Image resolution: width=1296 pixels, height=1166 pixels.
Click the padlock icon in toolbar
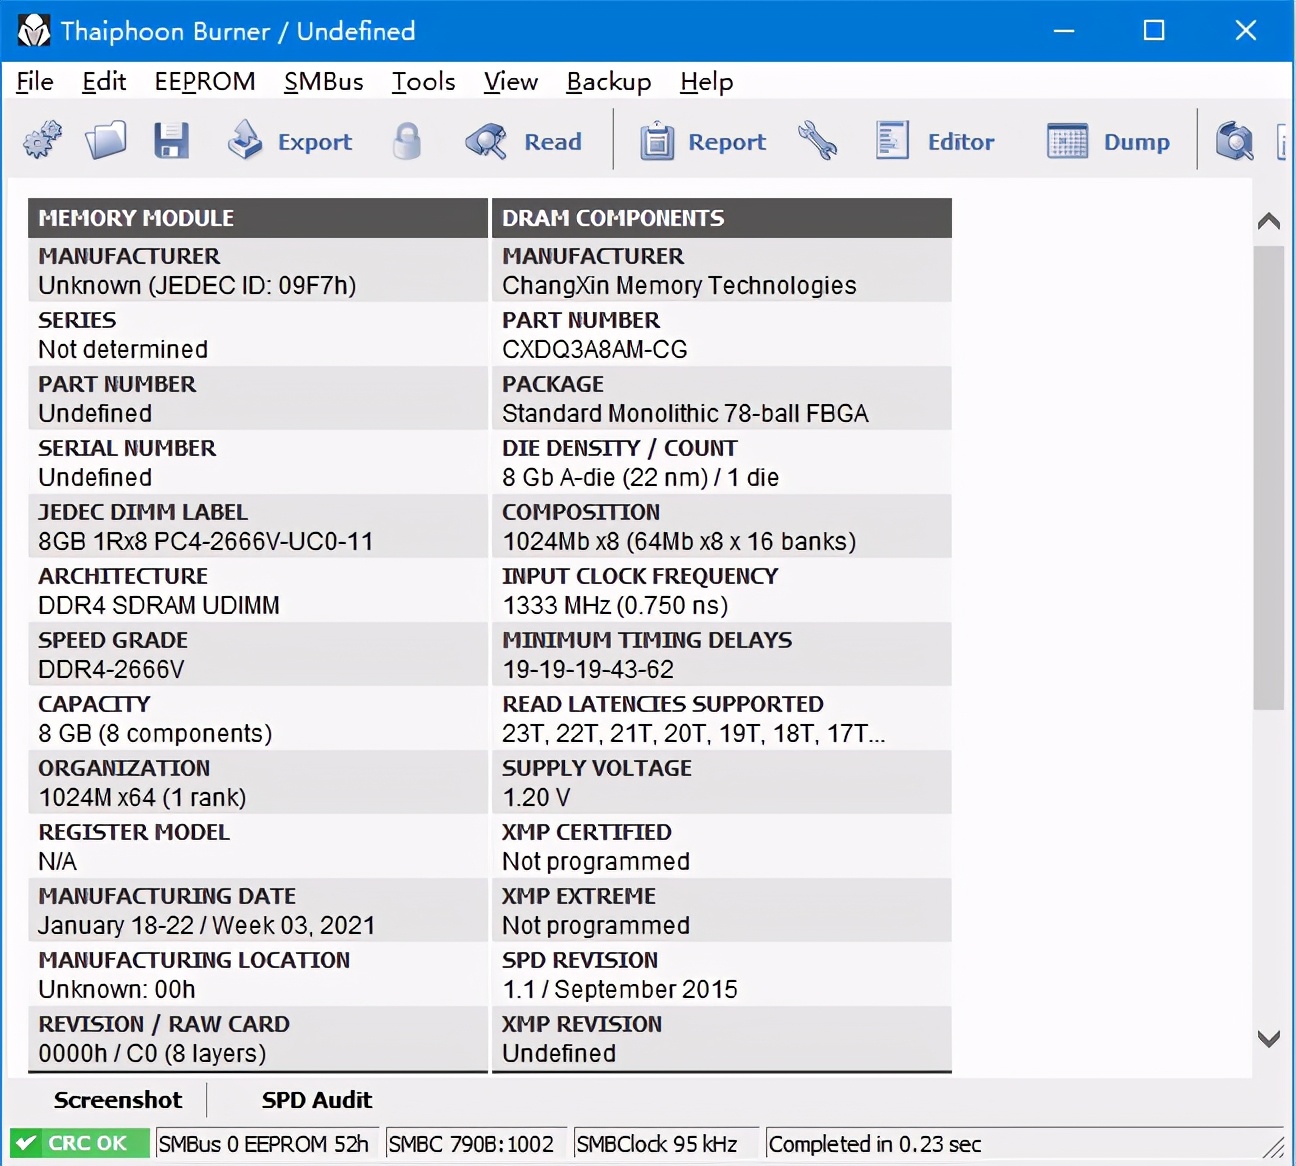407,141
